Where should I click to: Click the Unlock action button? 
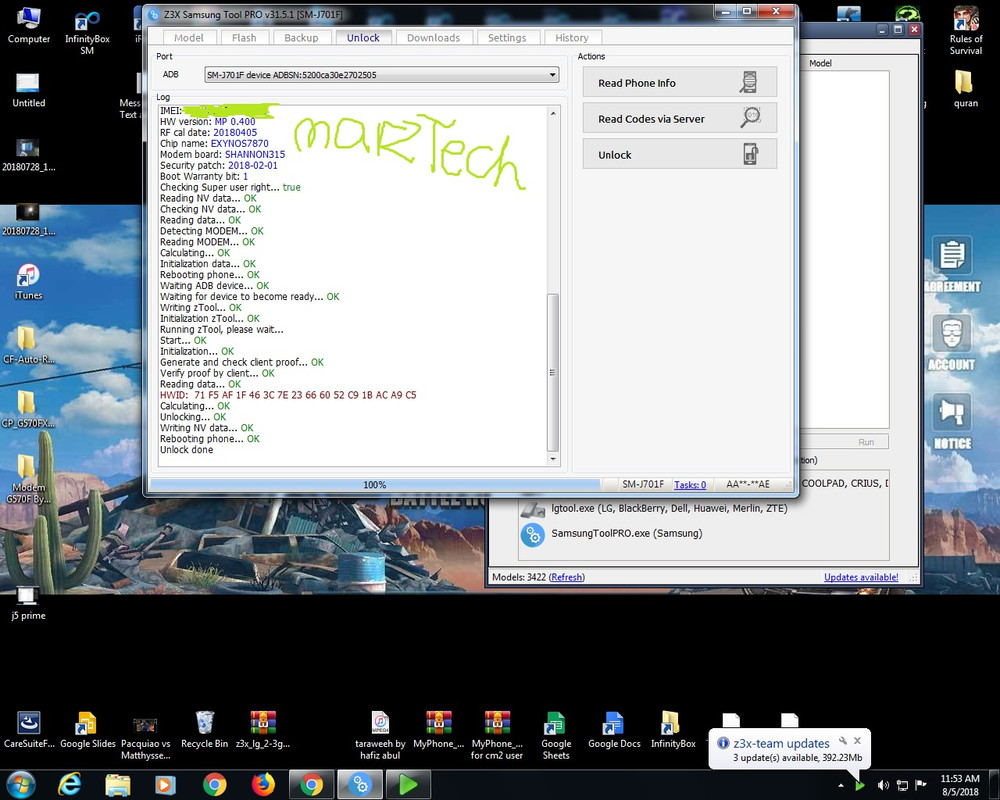point(679,154)
